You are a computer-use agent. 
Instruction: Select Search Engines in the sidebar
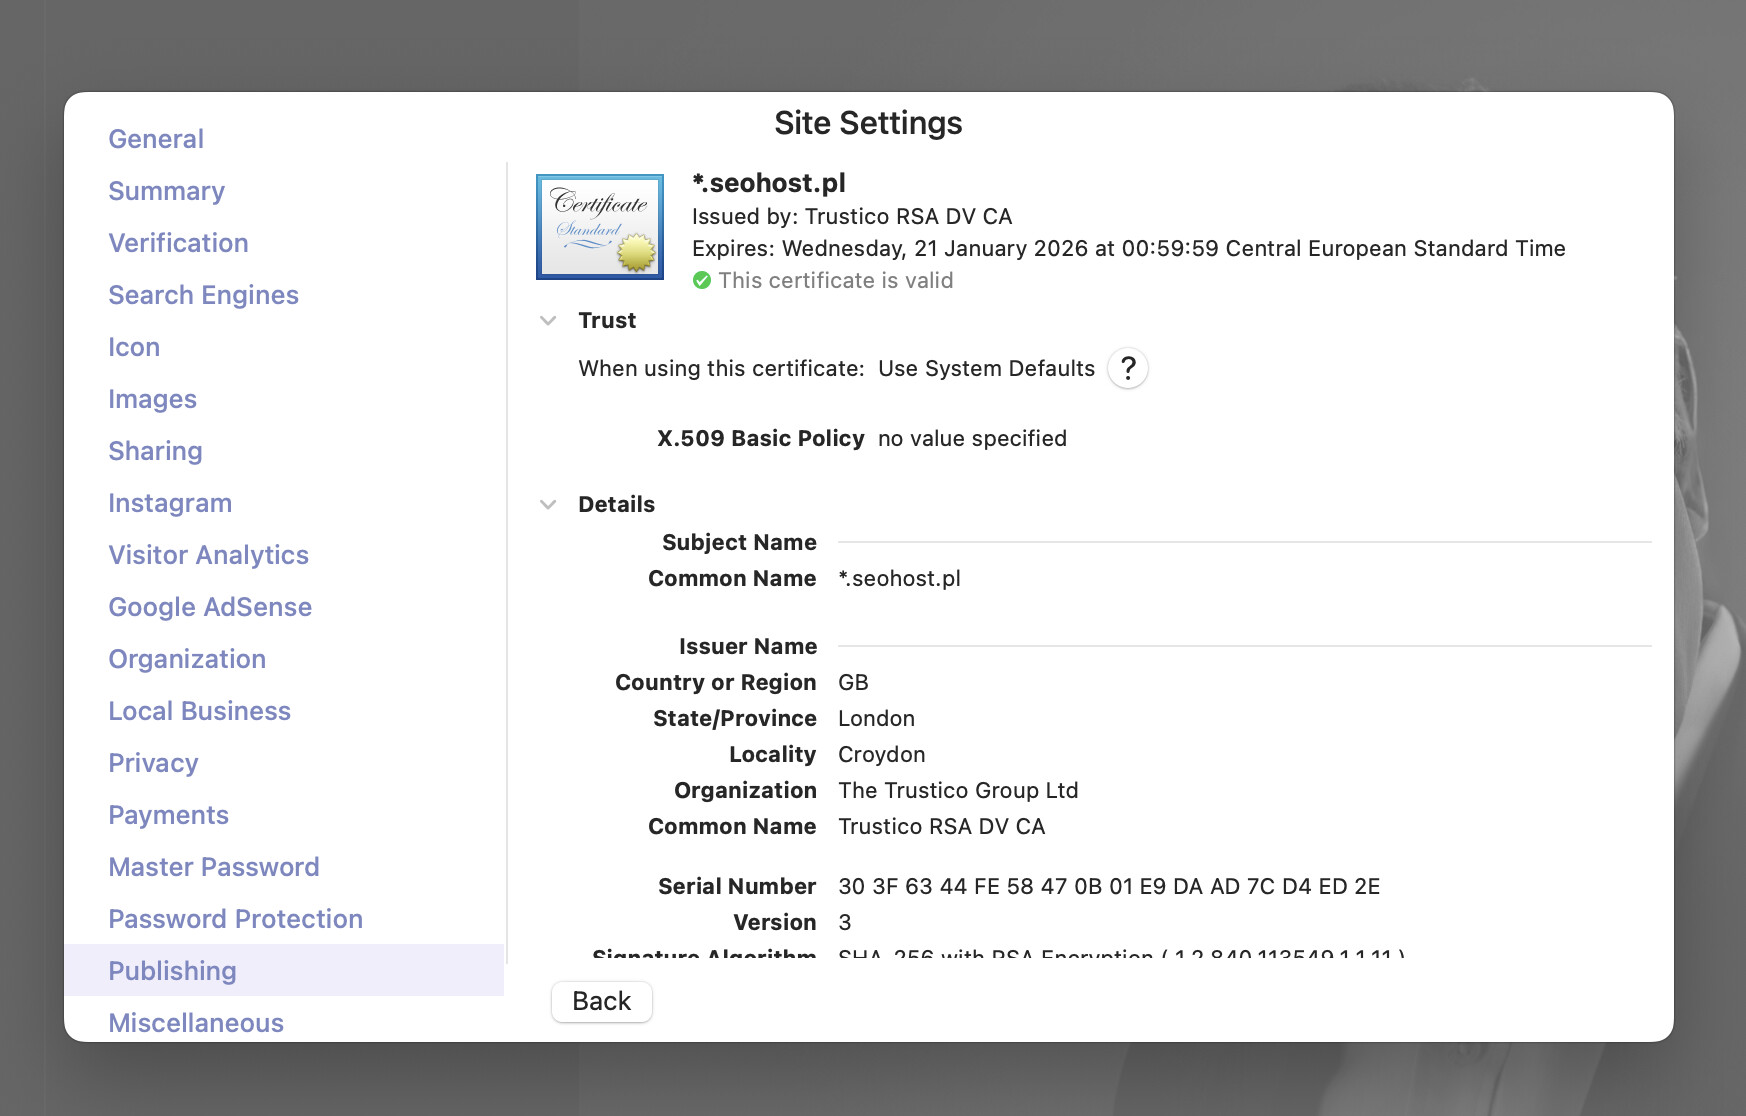[204, 295]
